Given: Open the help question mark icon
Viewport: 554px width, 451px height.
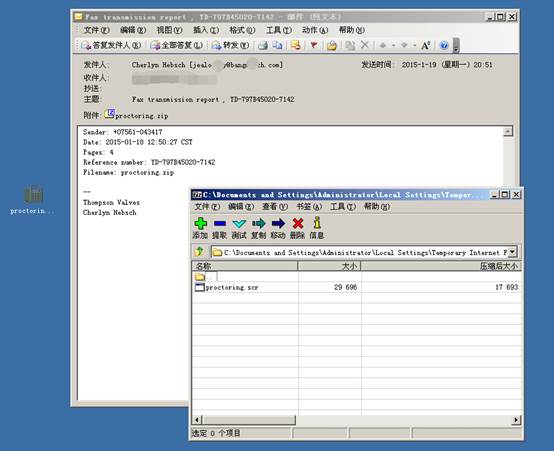Looking at the screenshot, I should [x=444, y=45].
